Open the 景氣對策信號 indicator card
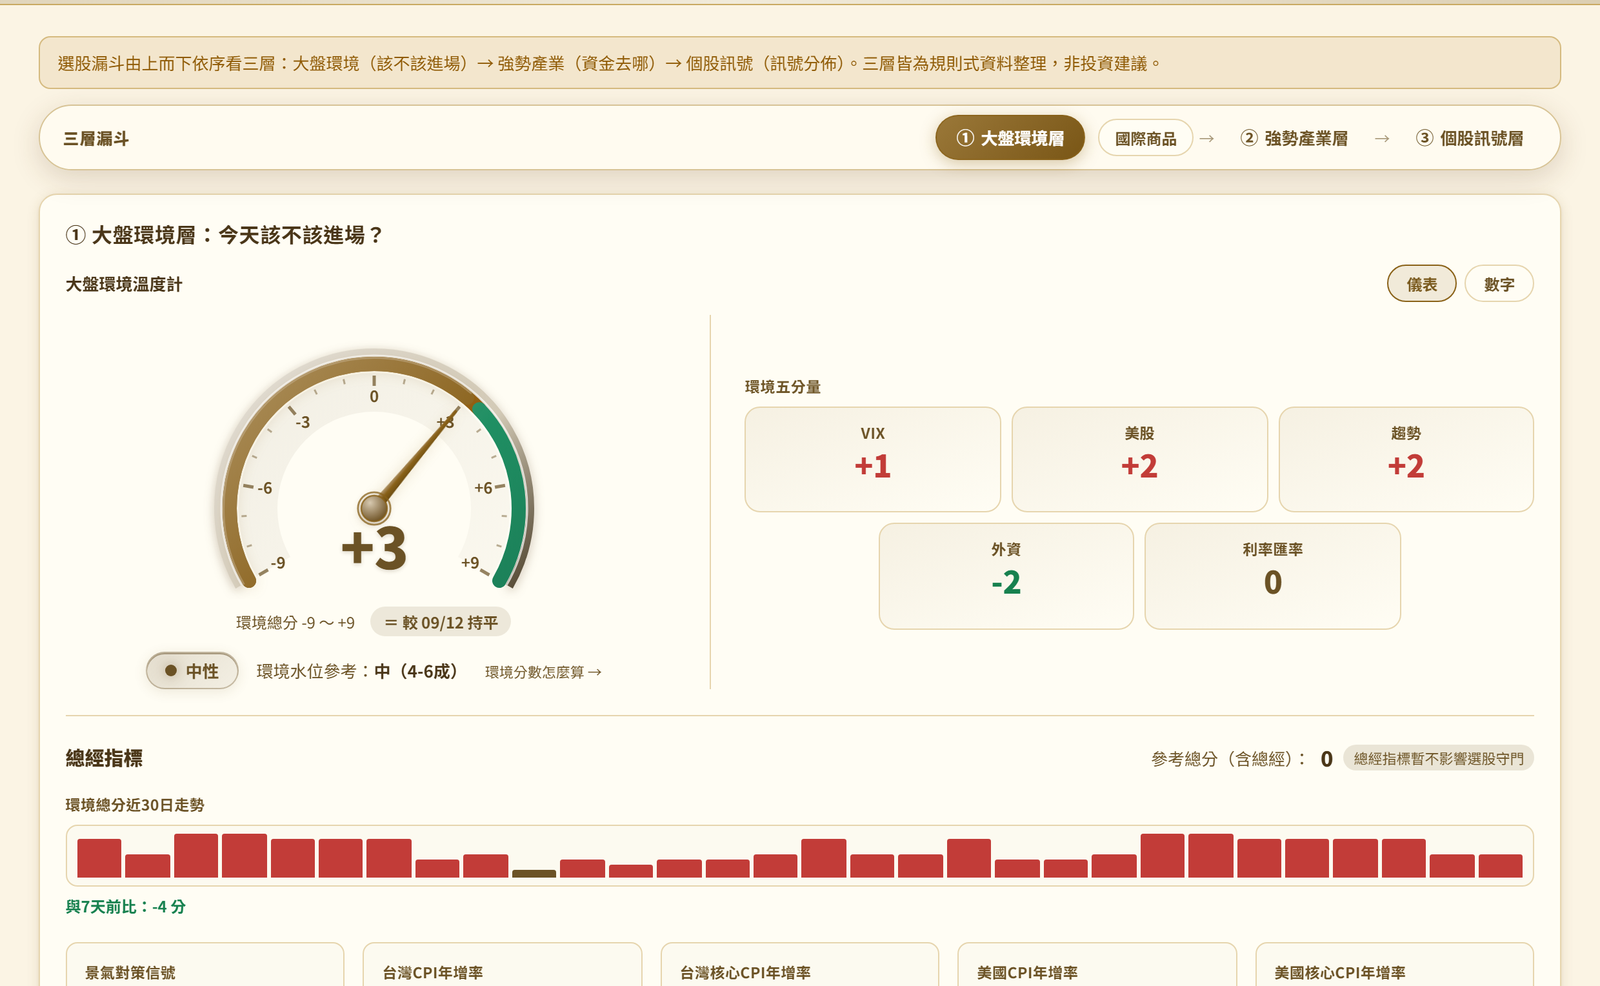The width and height of the screenshot is (1600, 986). [x=205, y=965]
